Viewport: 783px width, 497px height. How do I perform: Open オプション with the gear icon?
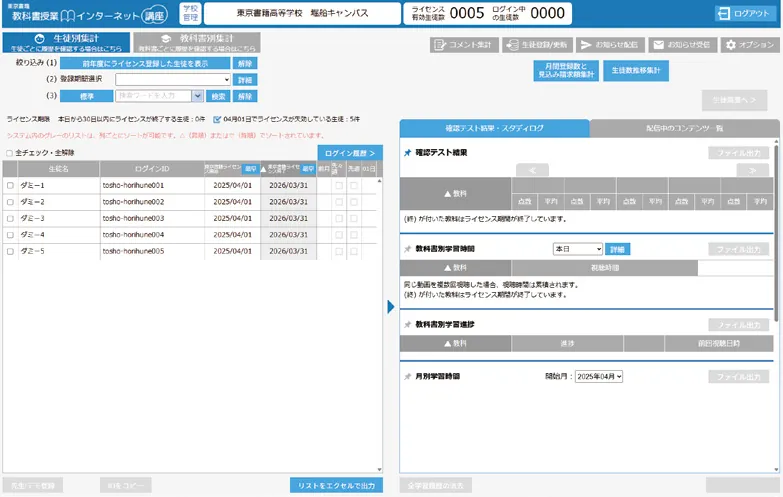pos(750,45)
